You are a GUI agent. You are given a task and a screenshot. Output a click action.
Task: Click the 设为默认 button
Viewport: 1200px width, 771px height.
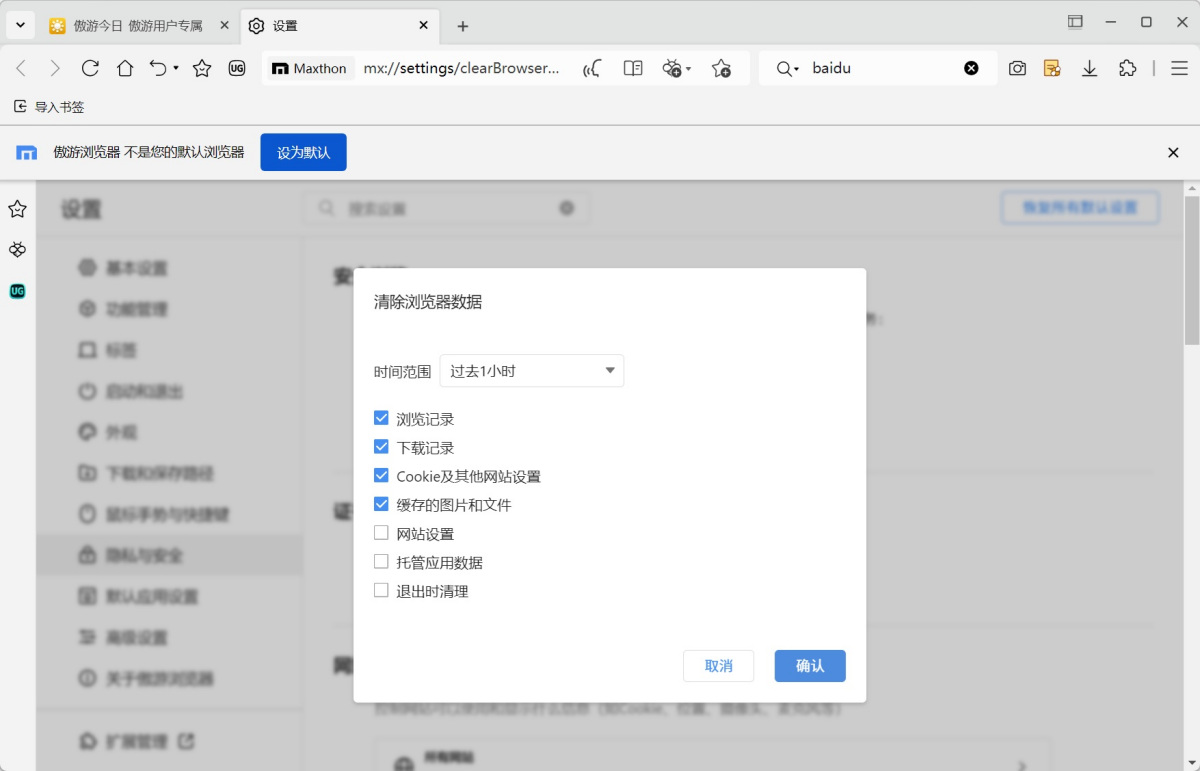pos(303,152)
